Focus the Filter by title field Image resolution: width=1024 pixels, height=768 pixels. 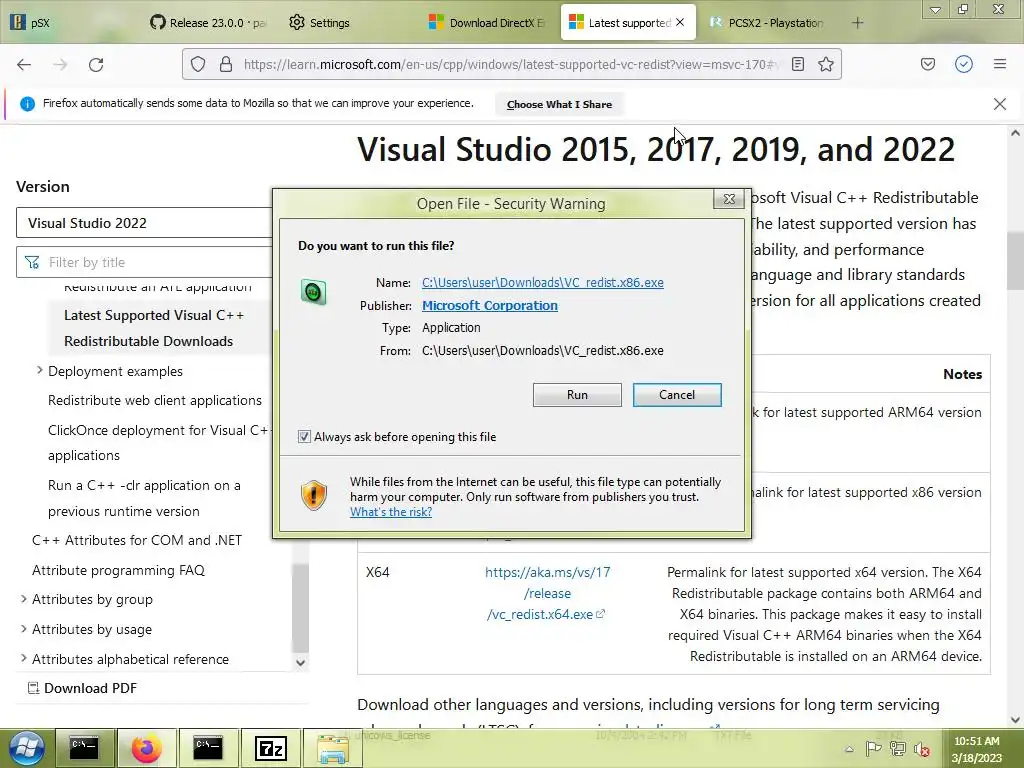[144, 263]
